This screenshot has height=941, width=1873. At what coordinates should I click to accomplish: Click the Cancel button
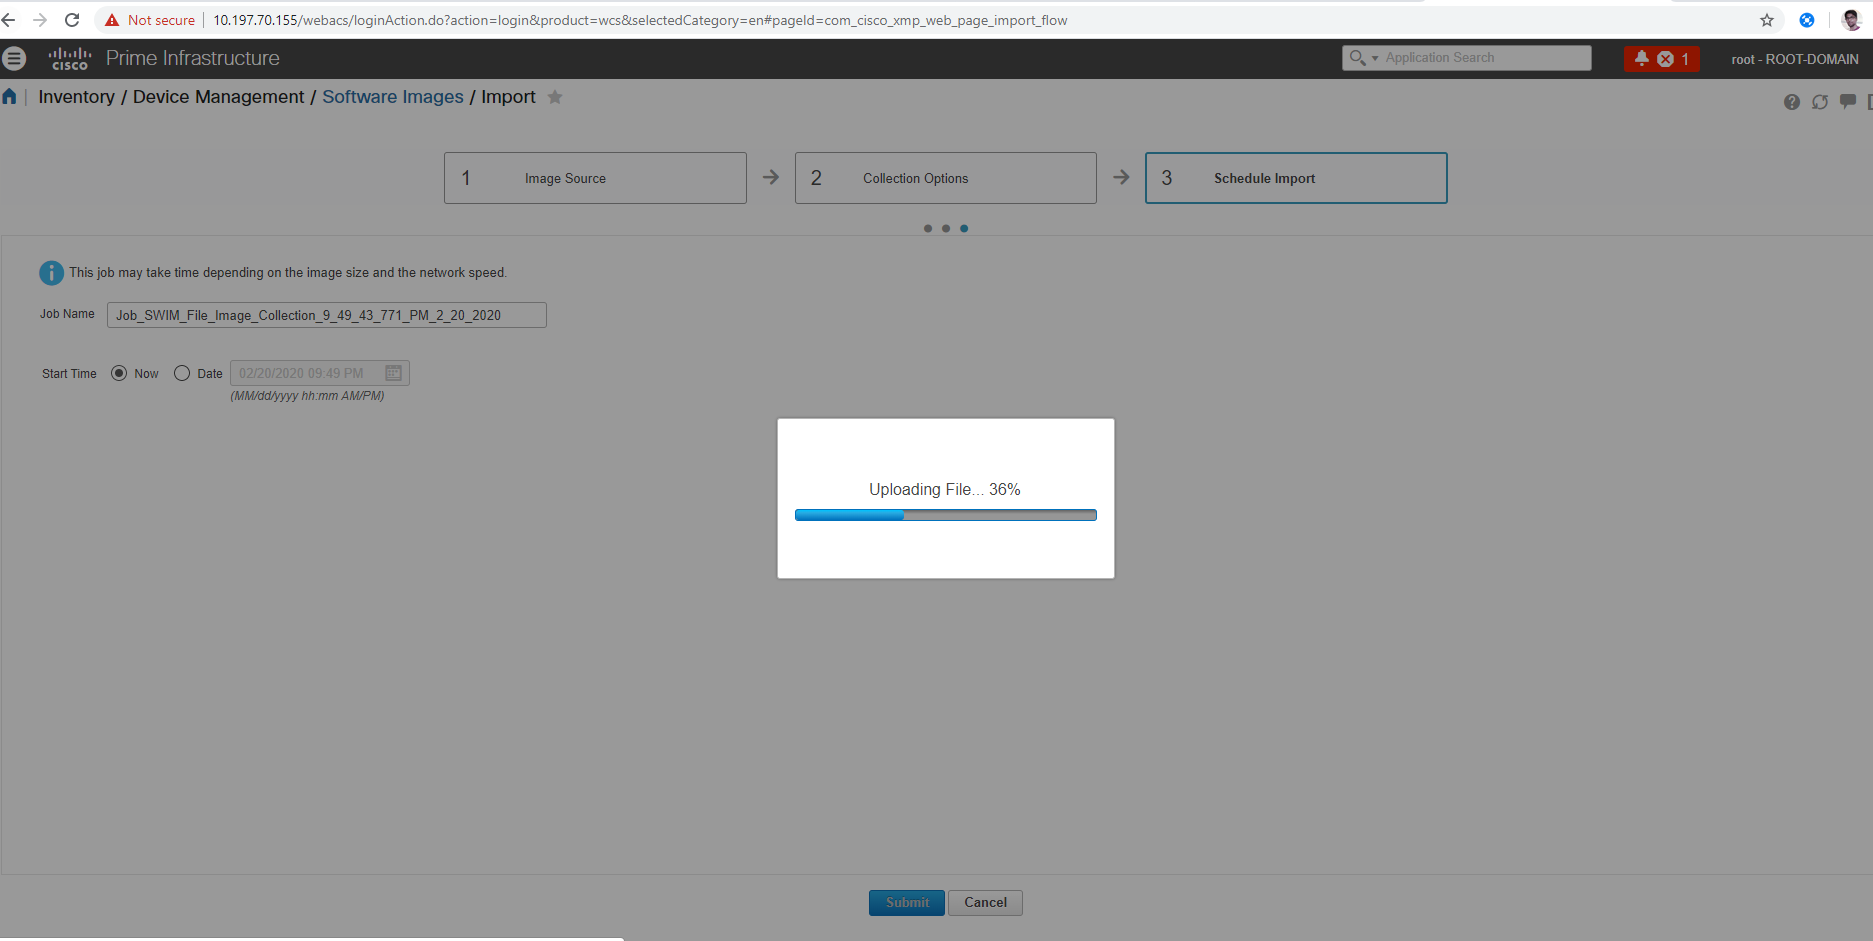985,903
